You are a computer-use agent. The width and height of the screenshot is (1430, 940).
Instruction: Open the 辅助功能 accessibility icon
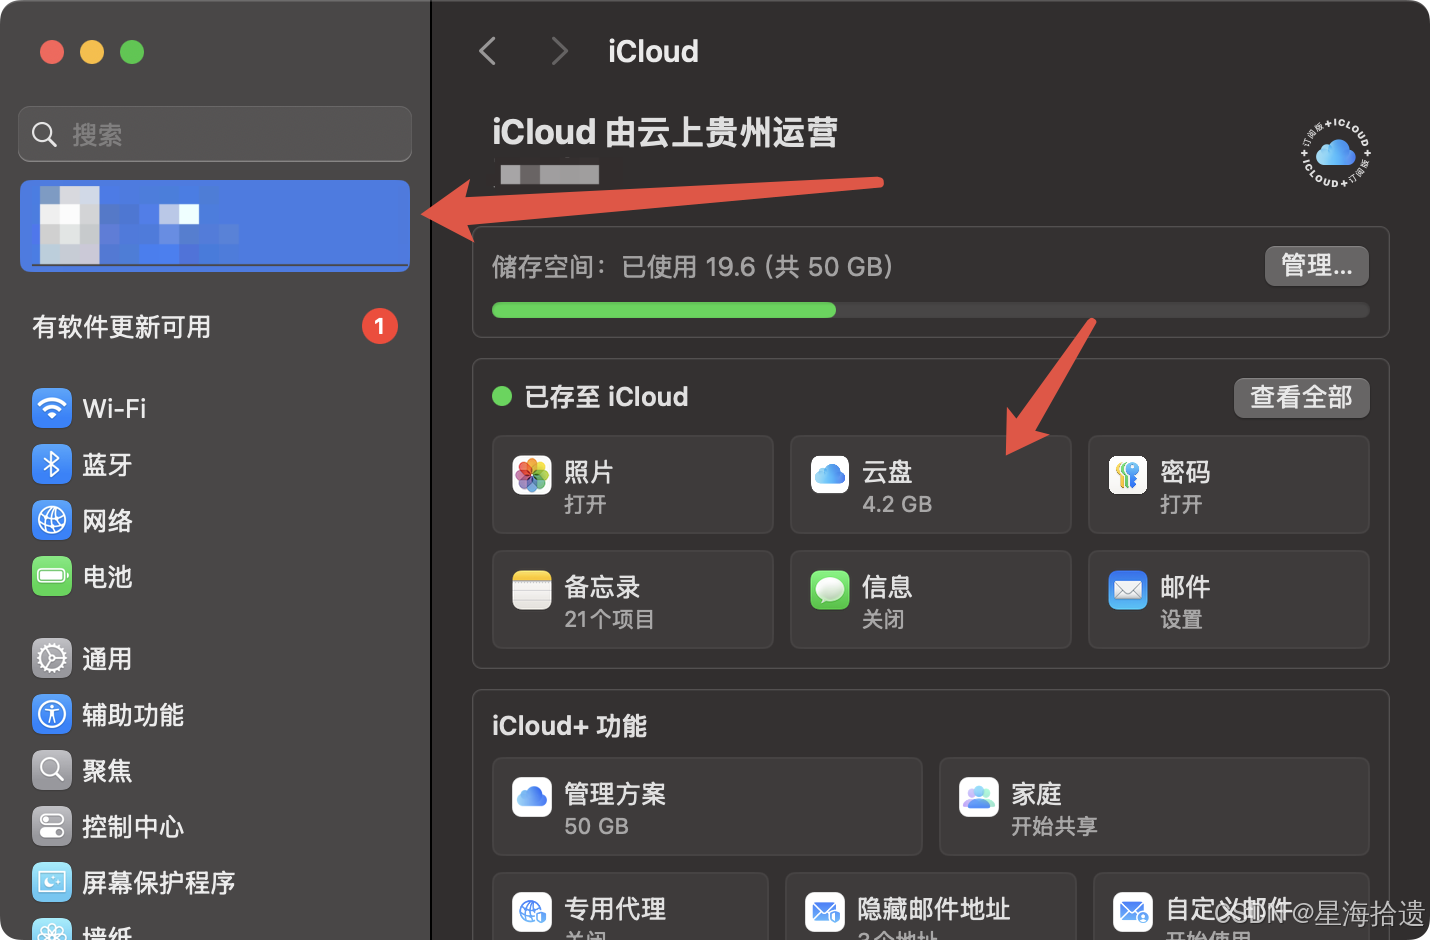point(52,714)
